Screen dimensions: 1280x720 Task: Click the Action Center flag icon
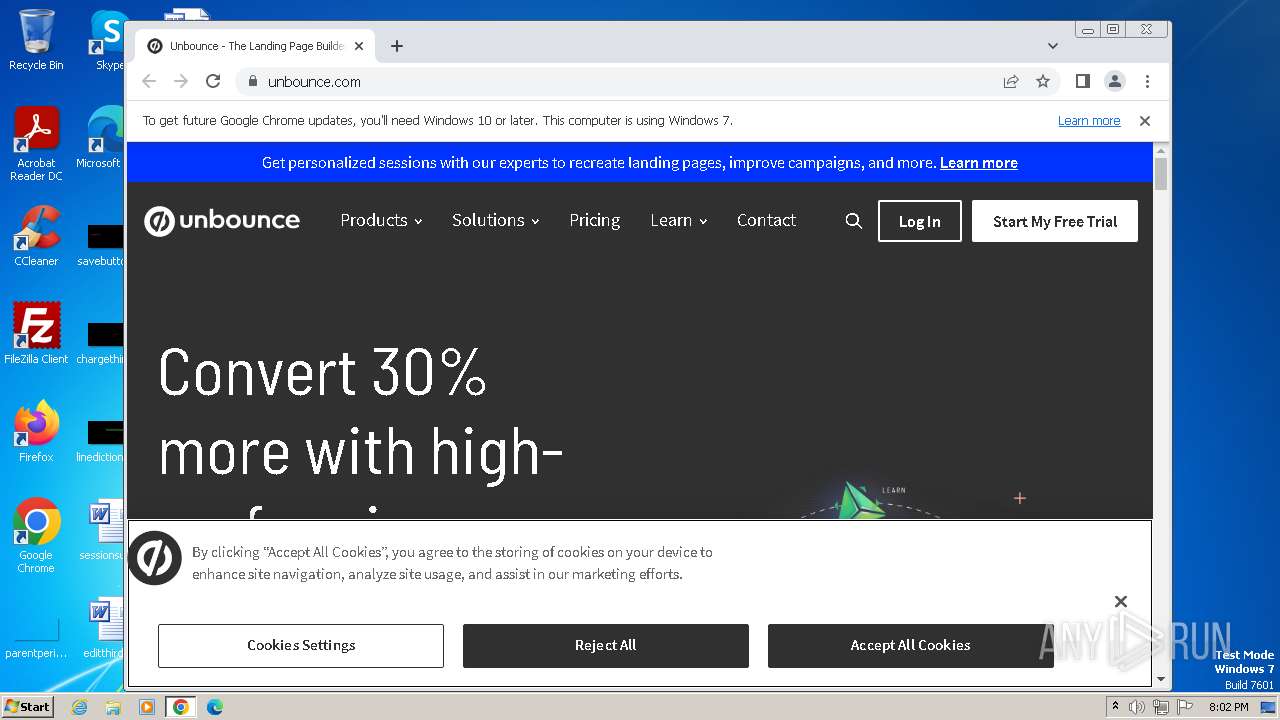click(x=1184, y=707)
